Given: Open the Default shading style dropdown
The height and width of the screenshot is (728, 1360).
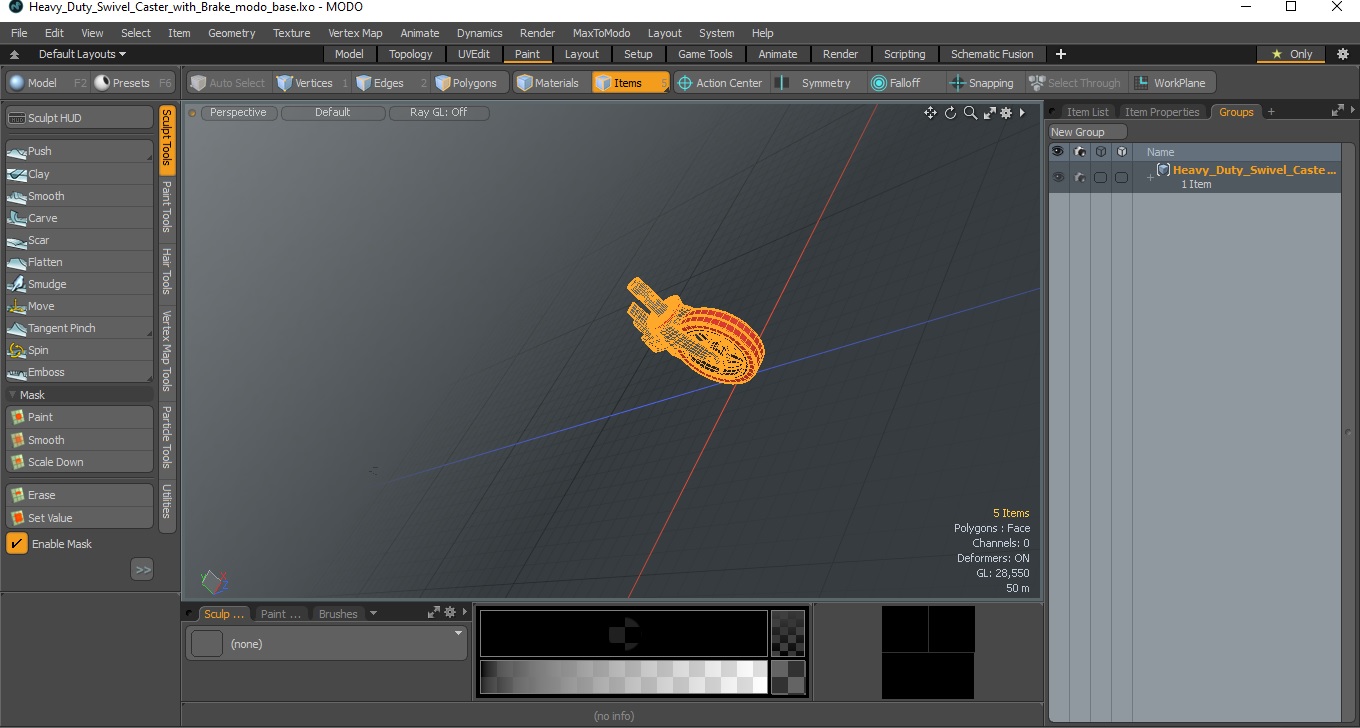Looking at the screenshot, I should point(333,113).
